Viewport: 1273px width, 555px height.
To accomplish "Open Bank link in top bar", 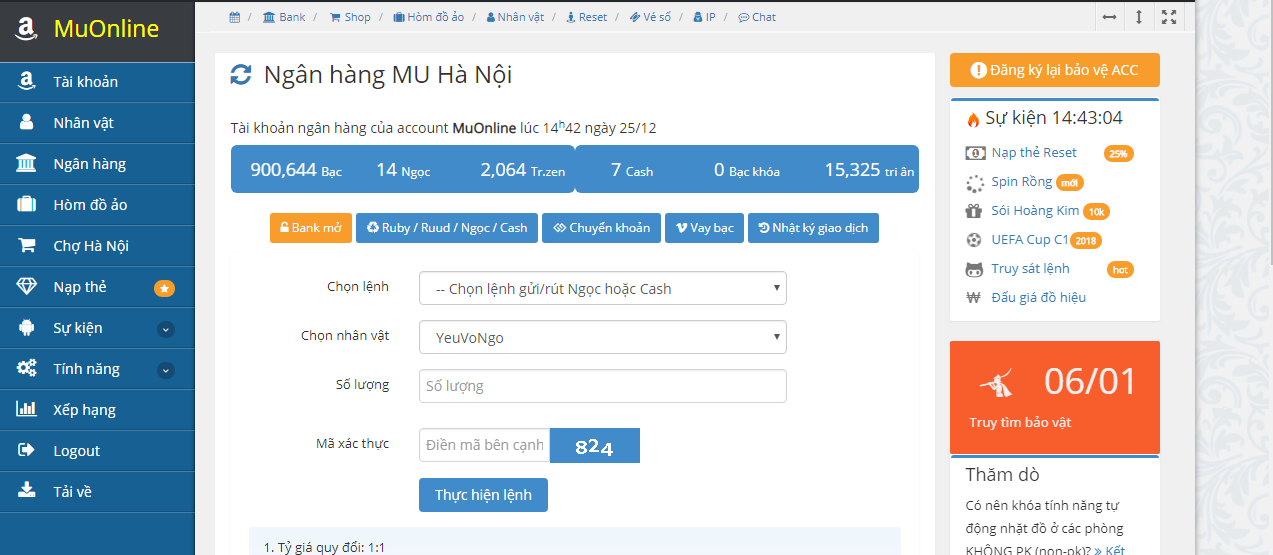I will pyautogui.click(x=285, y=17).
